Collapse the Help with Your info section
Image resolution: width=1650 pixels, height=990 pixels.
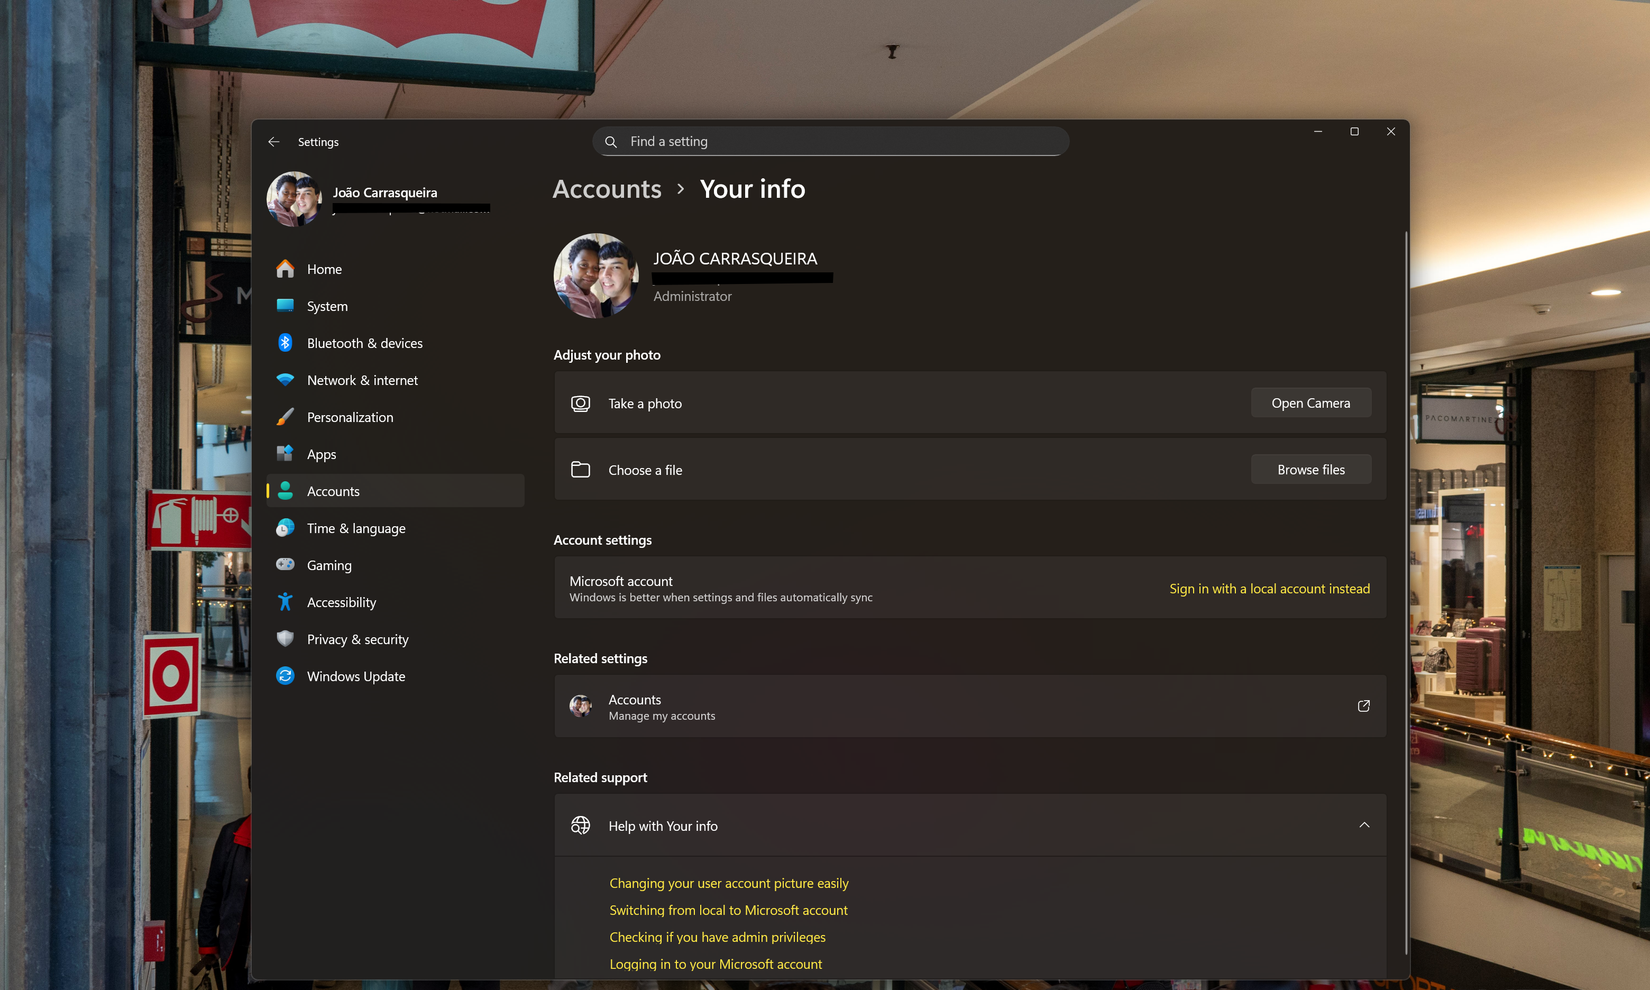1364,825
